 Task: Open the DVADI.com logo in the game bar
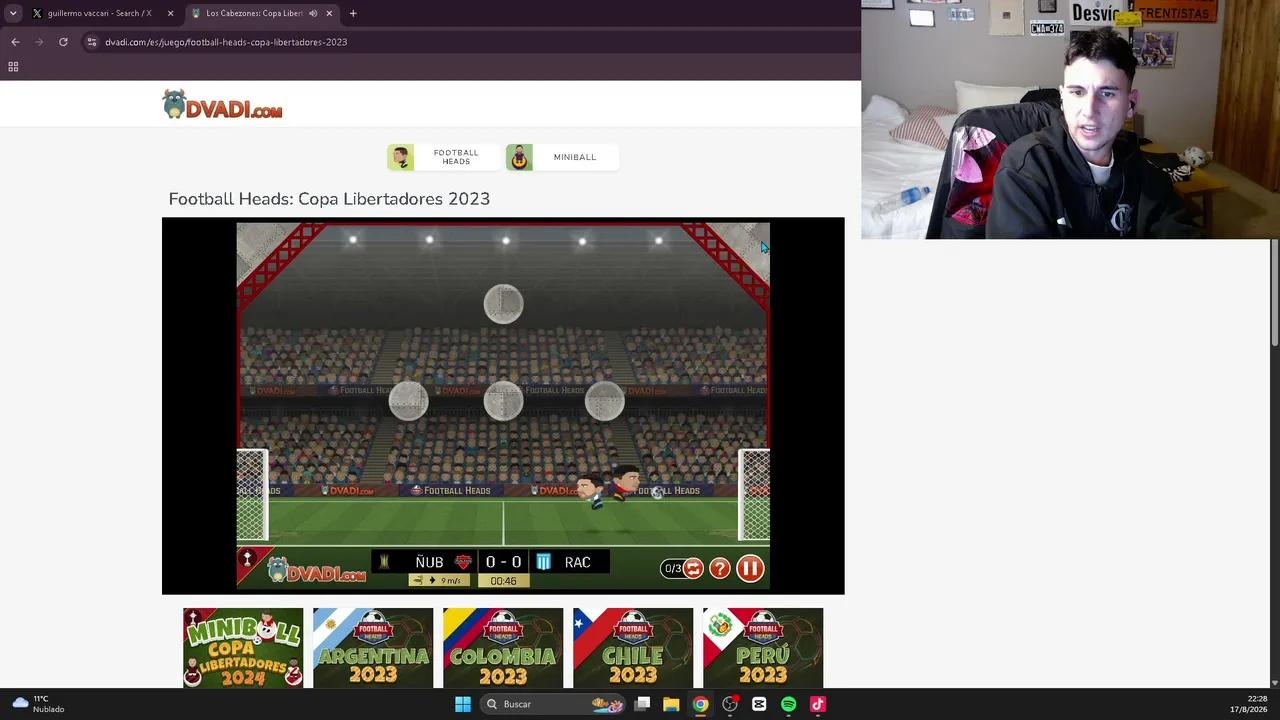317,569
